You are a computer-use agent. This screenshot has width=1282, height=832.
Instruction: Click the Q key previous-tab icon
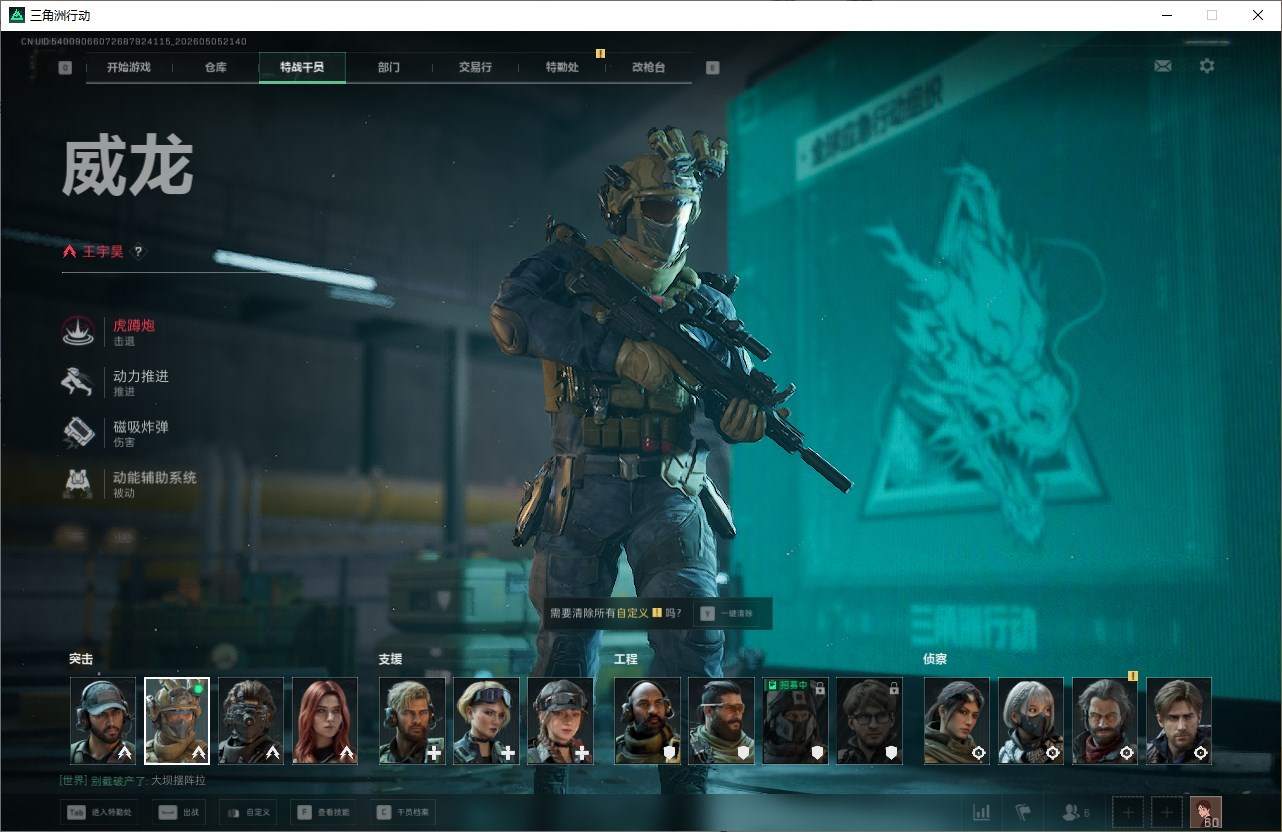[65, 68]
